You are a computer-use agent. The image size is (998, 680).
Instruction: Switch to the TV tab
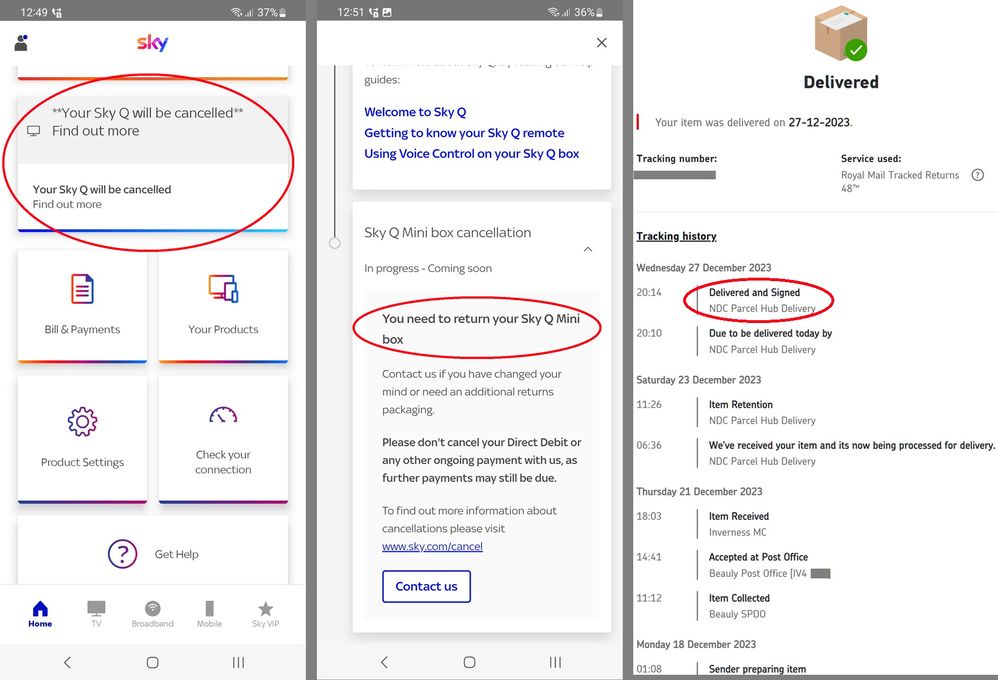click(96, 614)
